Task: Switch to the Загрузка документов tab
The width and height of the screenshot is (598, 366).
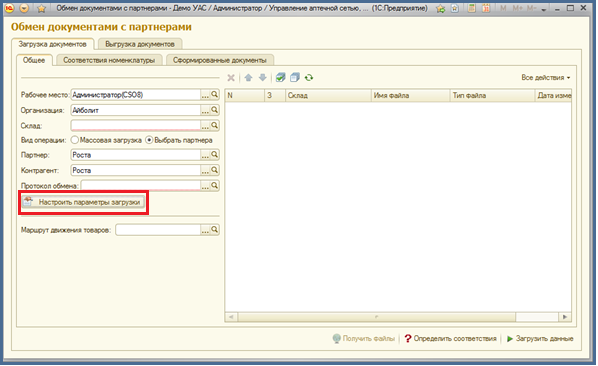Action: click(x=53, y=44)
